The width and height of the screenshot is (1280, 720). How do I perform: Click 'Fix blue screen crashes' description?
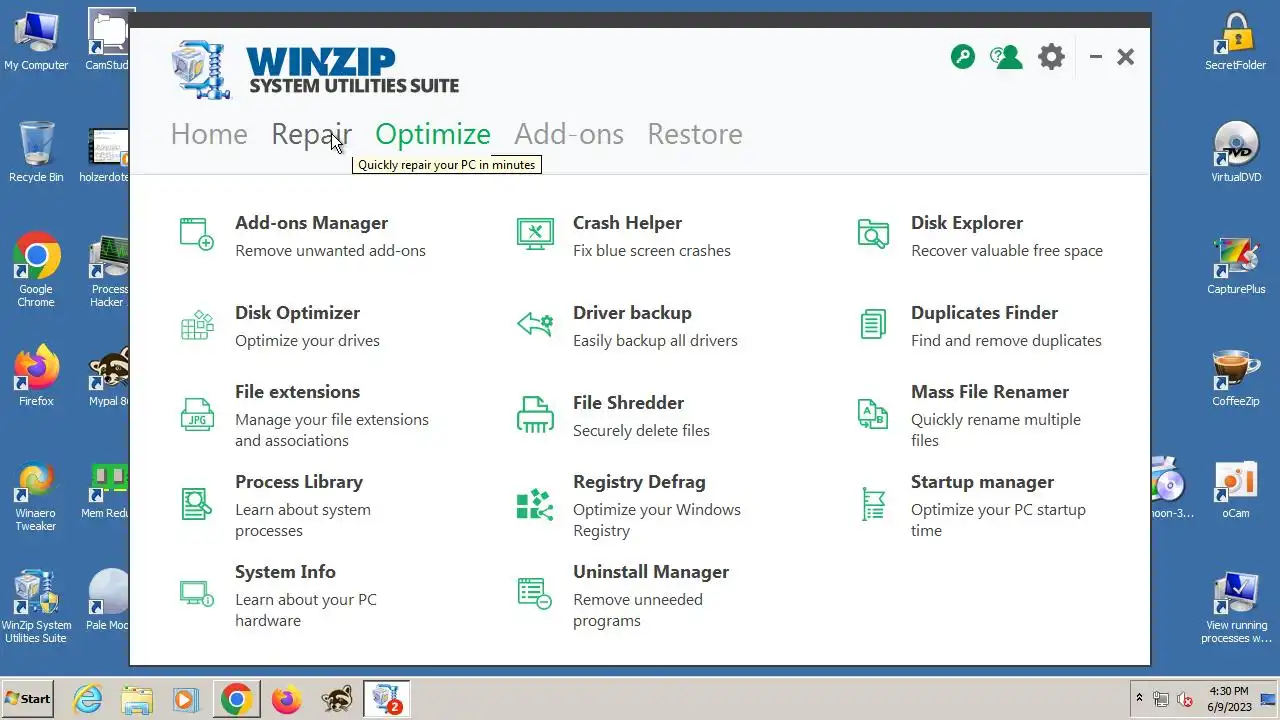(x=652, y=251)
